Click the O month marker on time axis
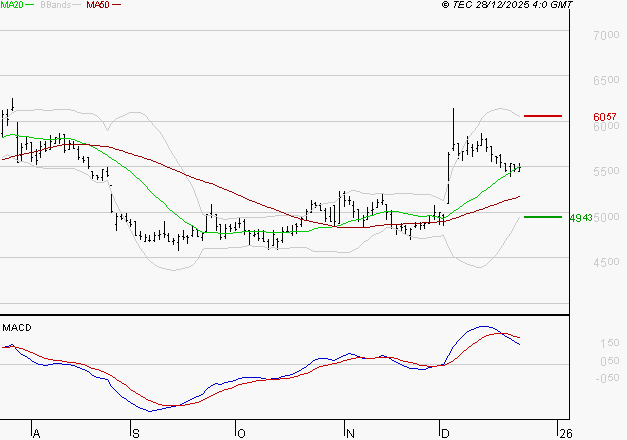The image size is (627, 440). (x=241, y=434)
